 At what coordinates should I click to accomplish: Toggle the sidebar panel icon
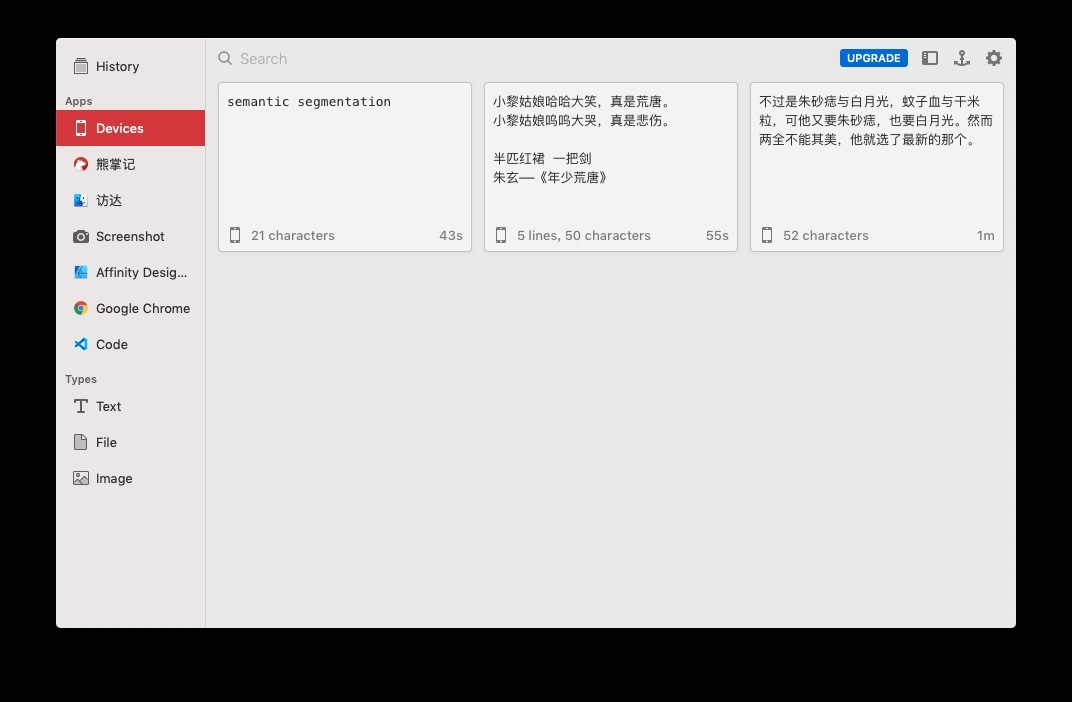930,58
